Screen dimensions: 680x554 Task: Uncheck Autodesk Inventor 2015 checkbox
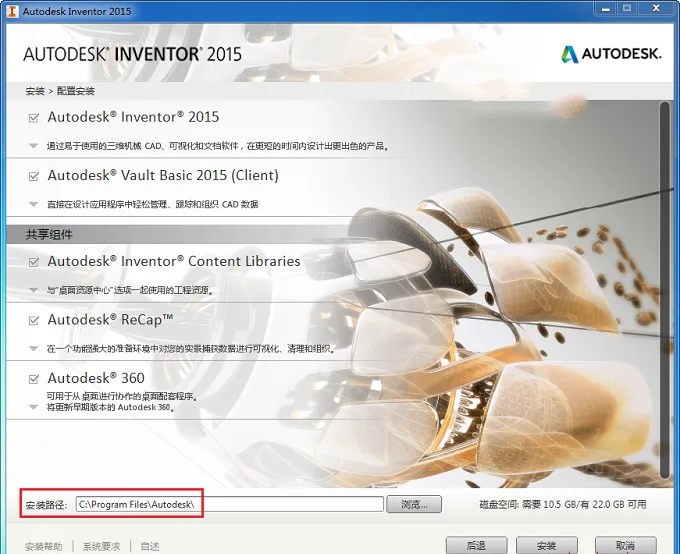[x=33, y=118]
